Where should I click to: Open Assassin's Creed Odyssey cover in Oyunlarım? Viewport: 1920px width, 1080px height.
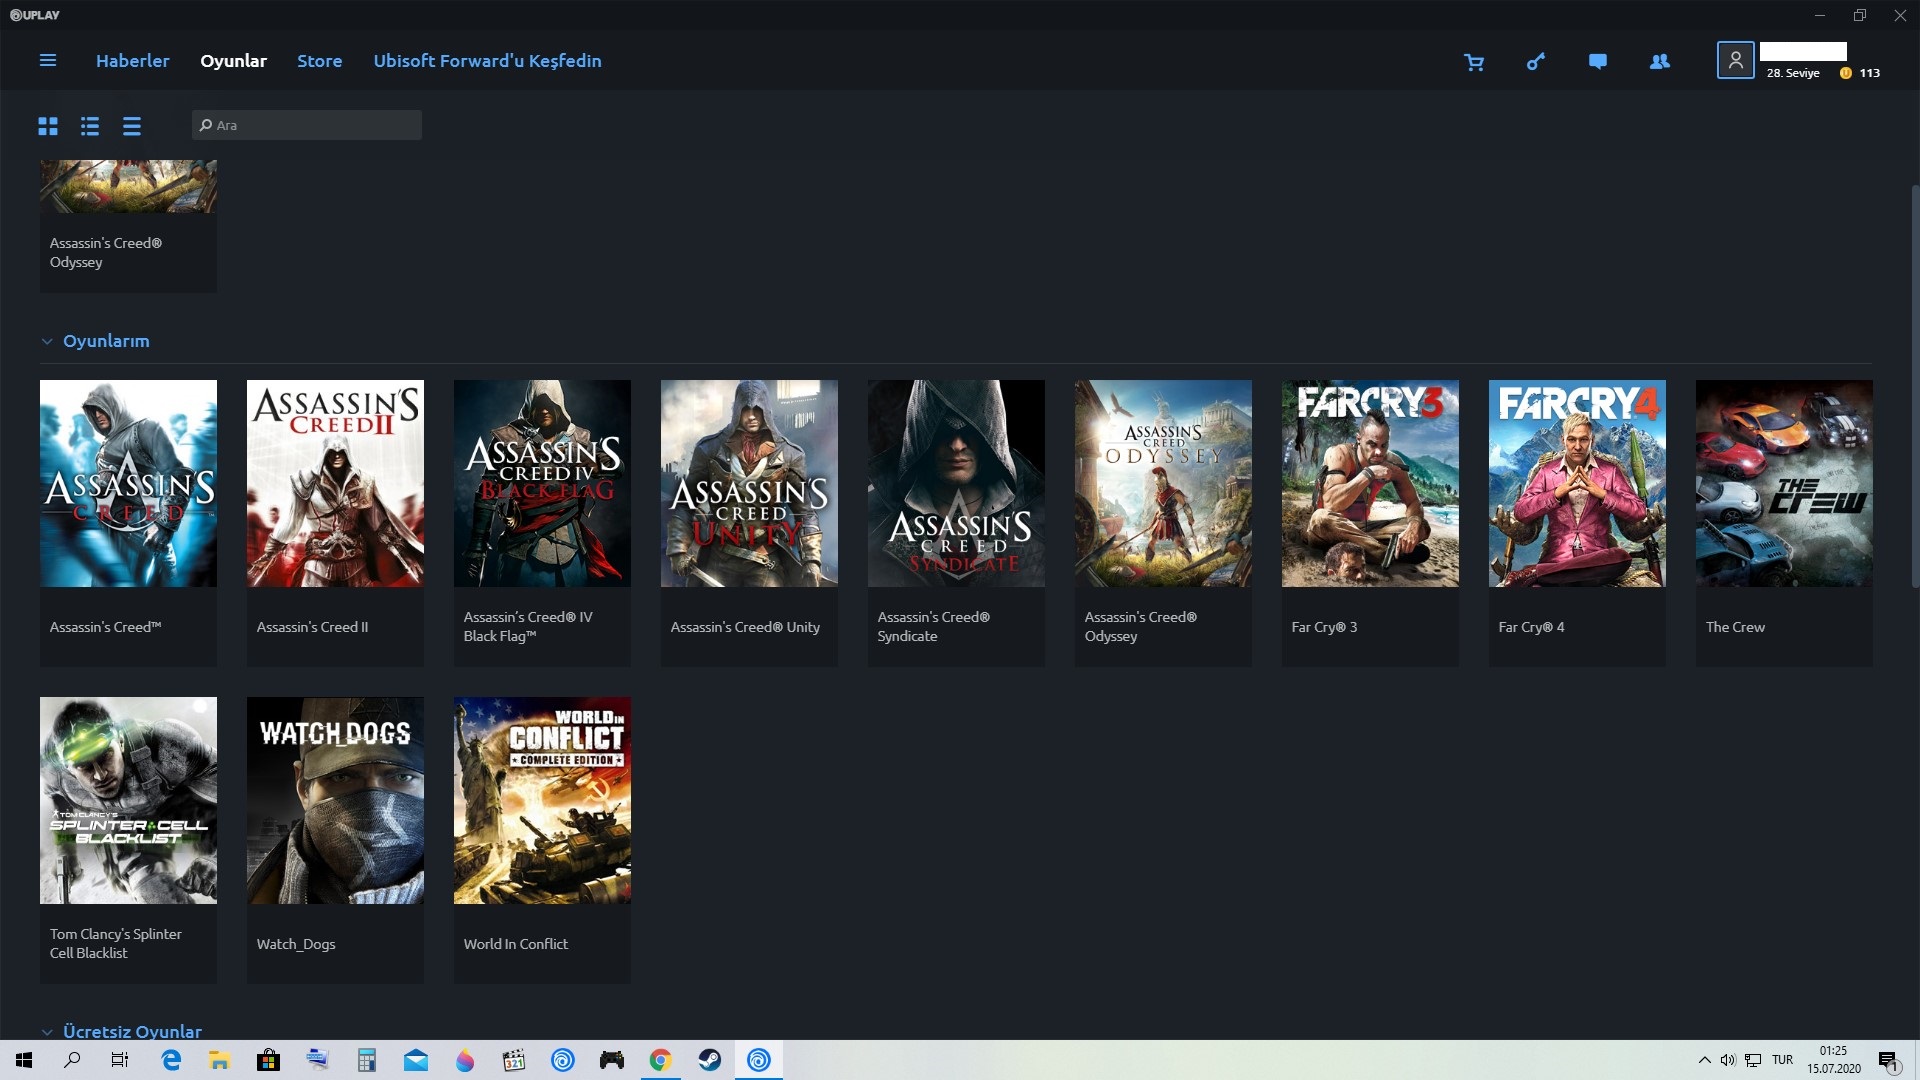point(1163,483)
